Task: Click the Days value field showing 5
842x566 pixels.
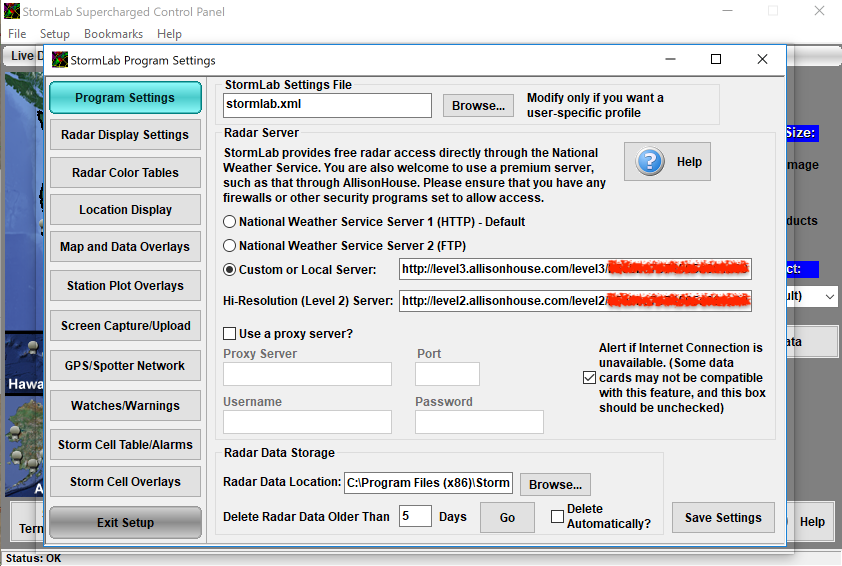Action: (415, 516)
